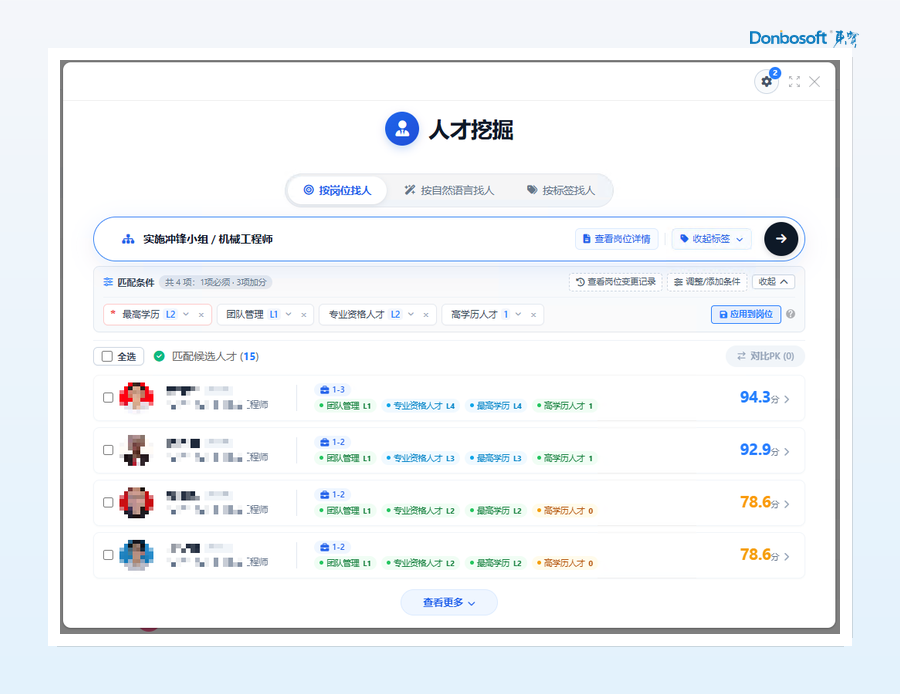900x694 pixels.
Task: Collapse match conditions via 收起 button
Action: 773,282
